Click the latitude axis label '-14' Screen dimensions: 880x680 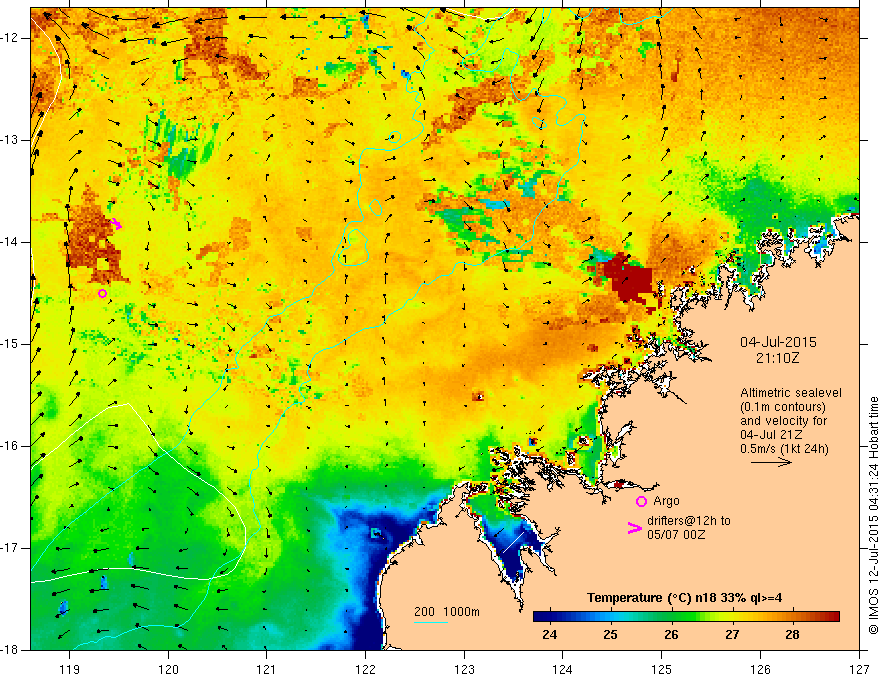(10, 242)
